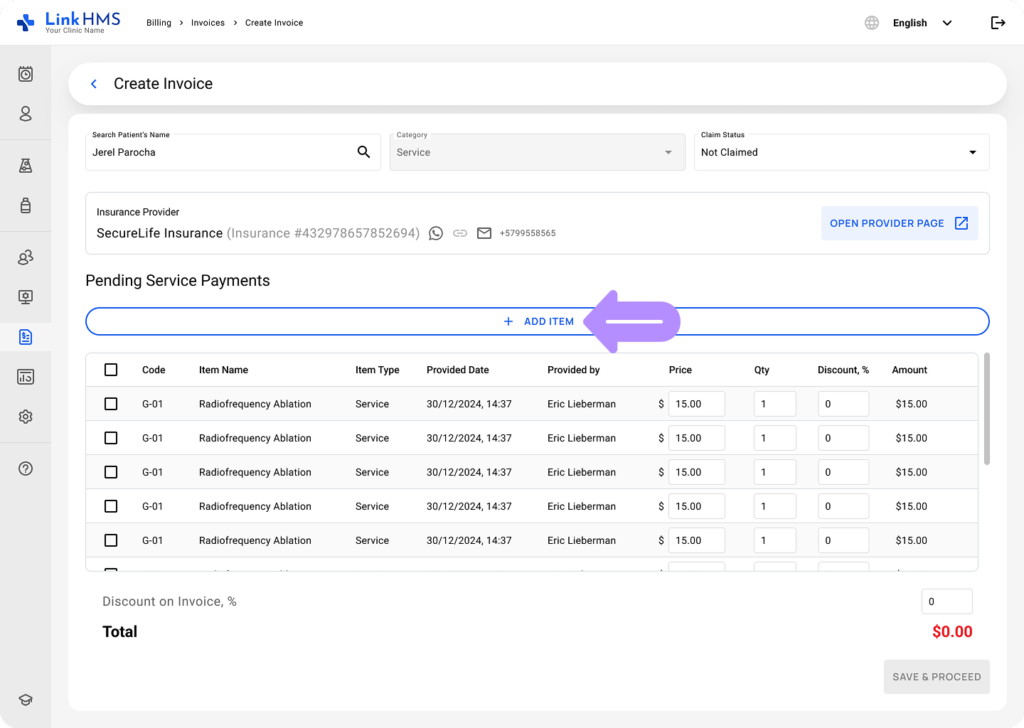Click Create Invoice breadcrumb item
The height and width of the screenshot is (728, 1024).
pos(274,23)
